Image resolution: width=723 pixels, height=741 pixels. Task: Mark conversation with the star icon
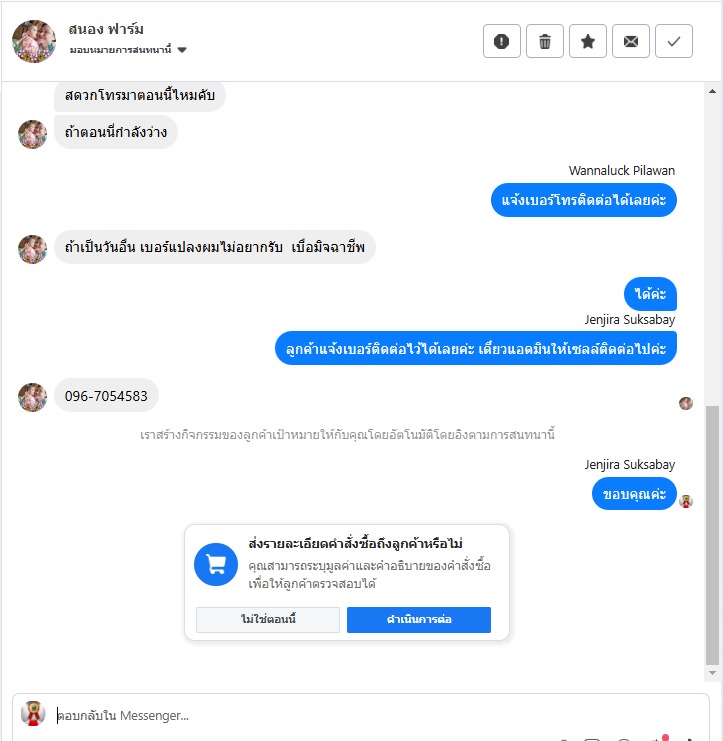click(587, 41)
